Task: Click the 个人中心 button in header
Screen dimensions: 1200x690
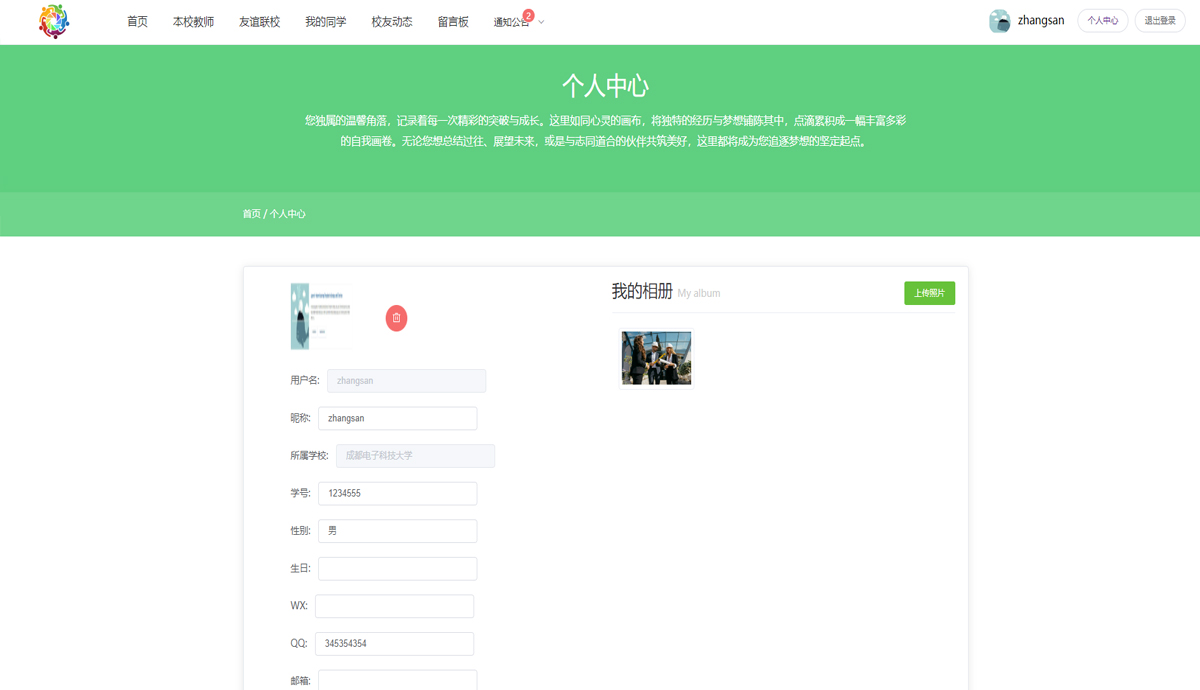Action: pos(1102,21)
